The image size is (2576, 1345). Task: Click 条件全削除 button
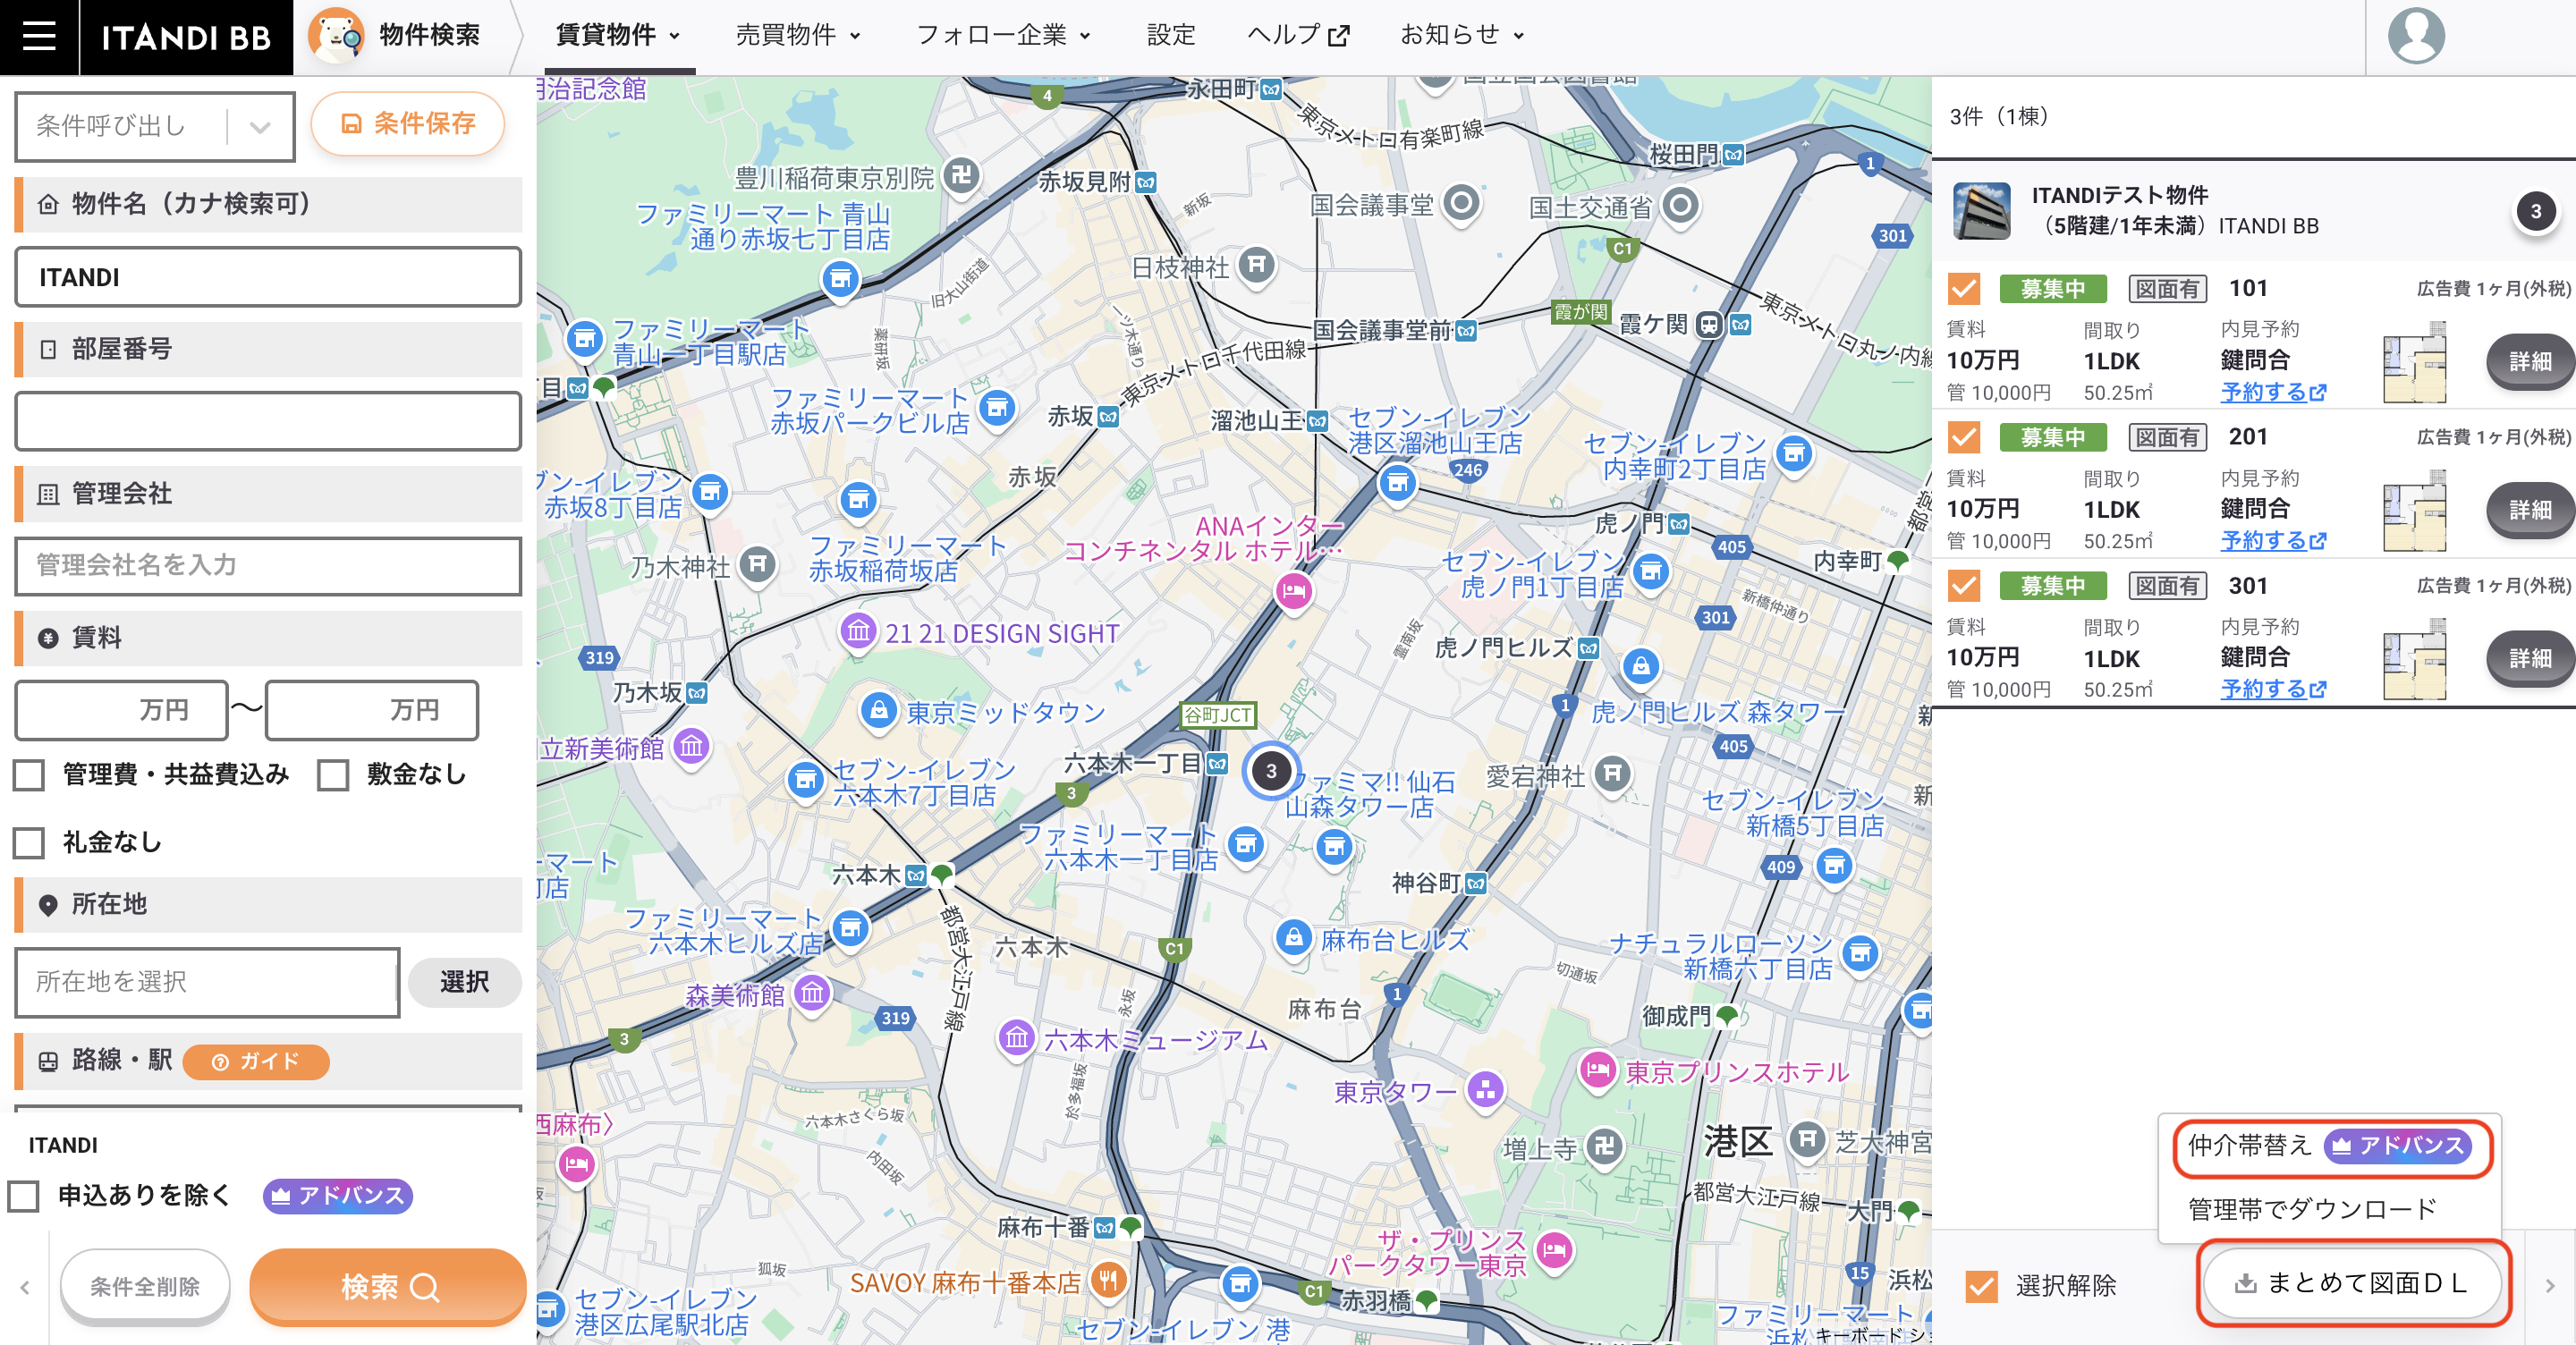click(145, 1286)
